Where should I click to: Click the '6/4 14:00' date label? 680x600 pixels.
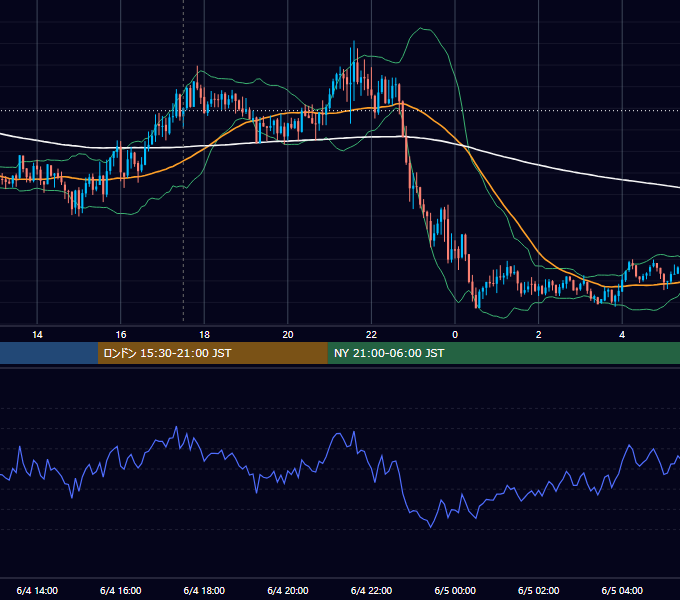pos(37,590)
